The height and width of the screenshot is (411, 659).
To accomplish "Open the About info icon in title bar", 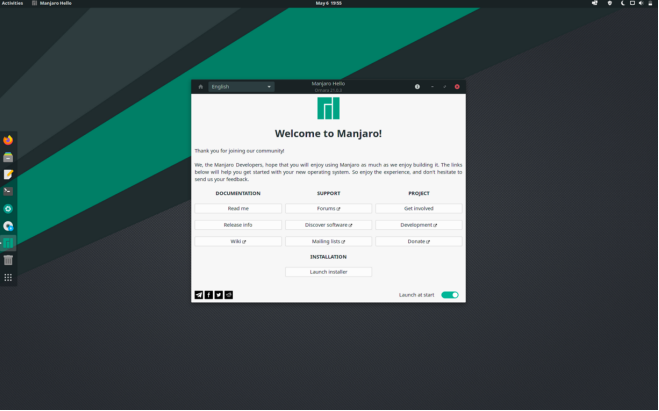I will click(417, 87).
